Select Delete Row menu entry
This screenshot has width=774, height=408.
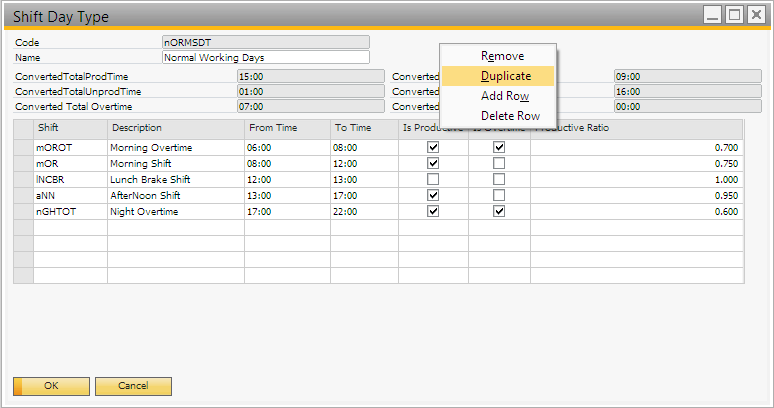[x=510, y=116]
